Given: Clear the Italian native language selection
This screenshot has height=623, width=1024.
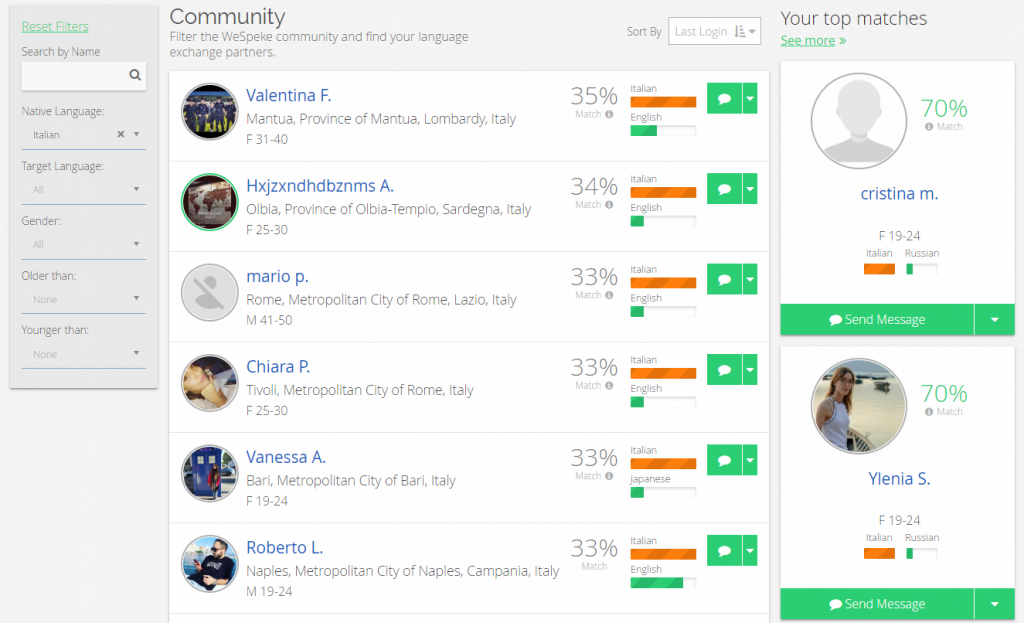Looking at the screenshot, I should click(x=120, y=134).
